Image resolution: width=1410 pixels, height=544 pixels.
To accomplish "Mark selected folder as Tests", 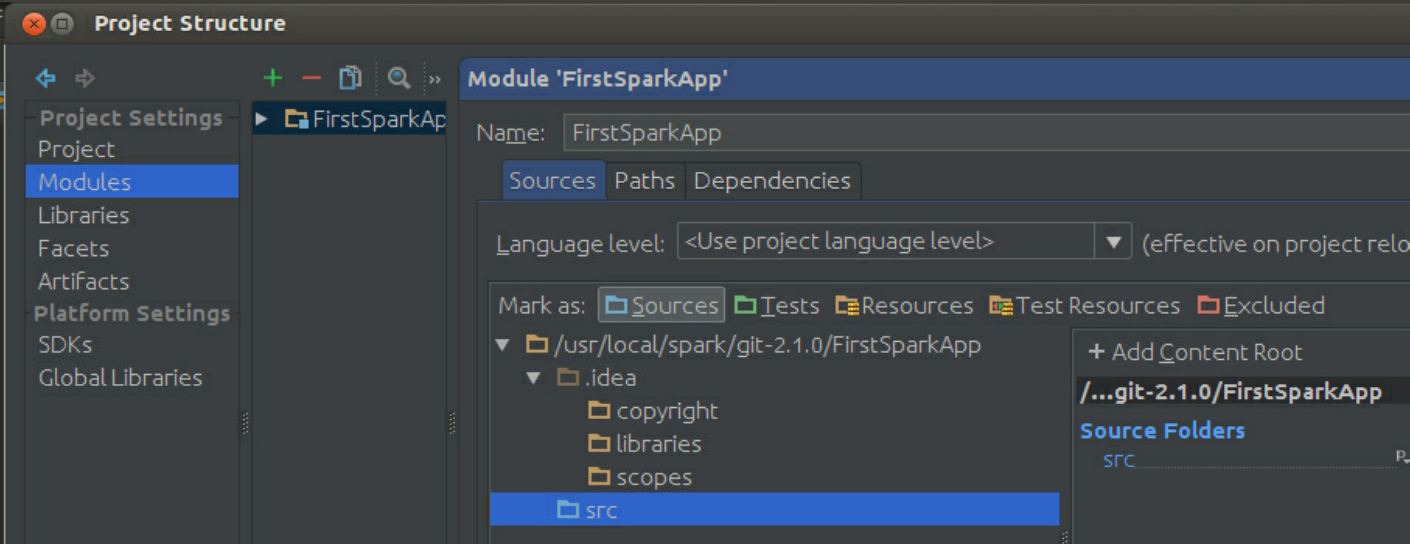I will (x=777, y=306).
